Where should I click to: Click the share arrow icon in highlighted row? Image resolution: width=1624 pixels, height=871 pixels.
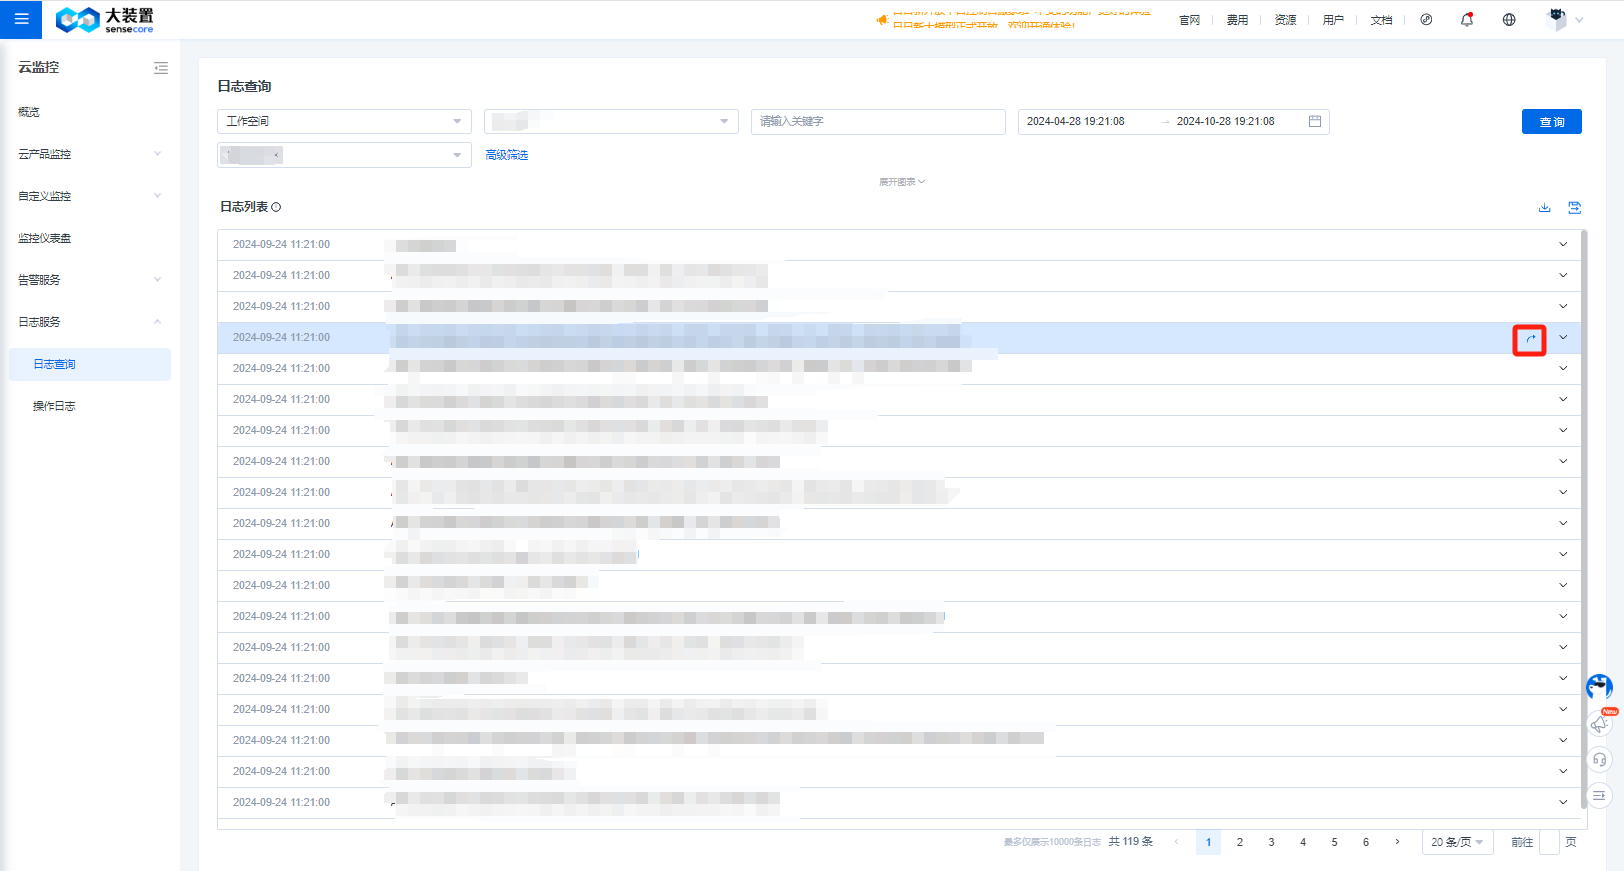(1530, 339)
